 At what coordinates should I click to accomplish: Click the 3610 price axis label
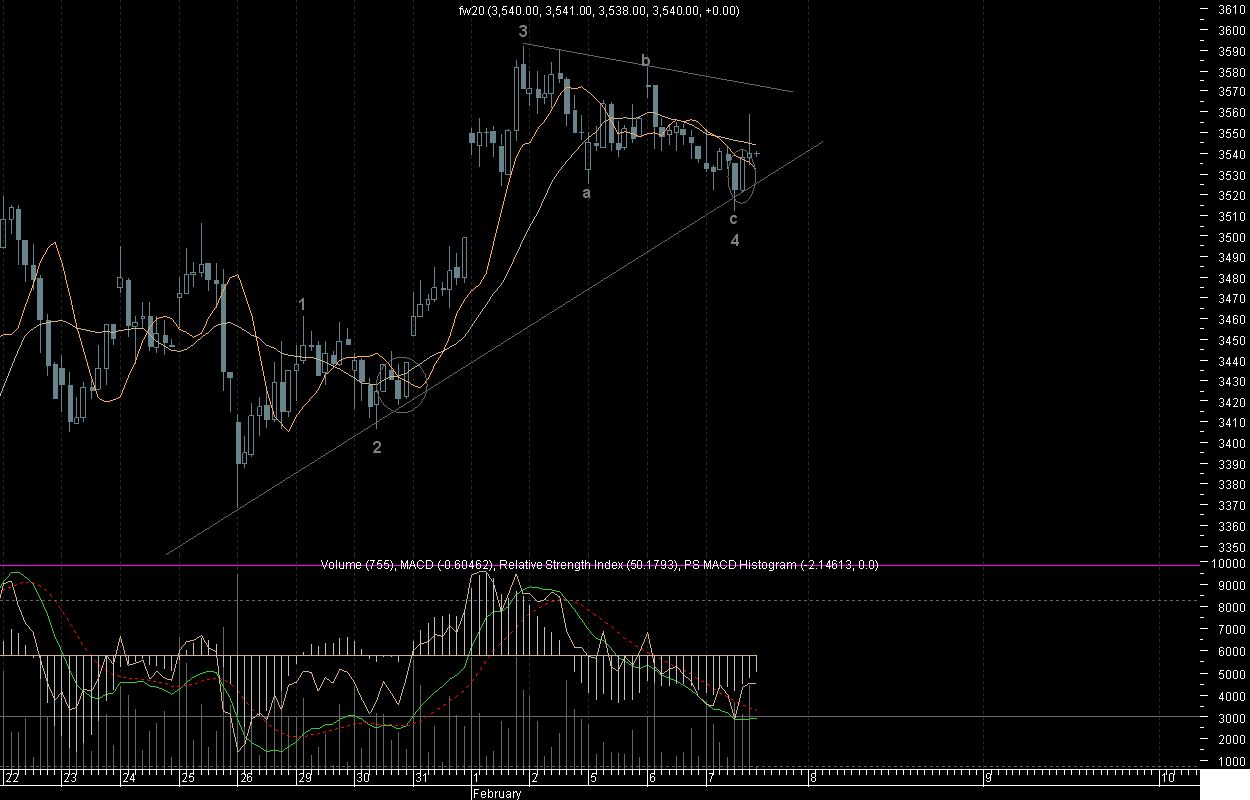tap(1231, 10)
